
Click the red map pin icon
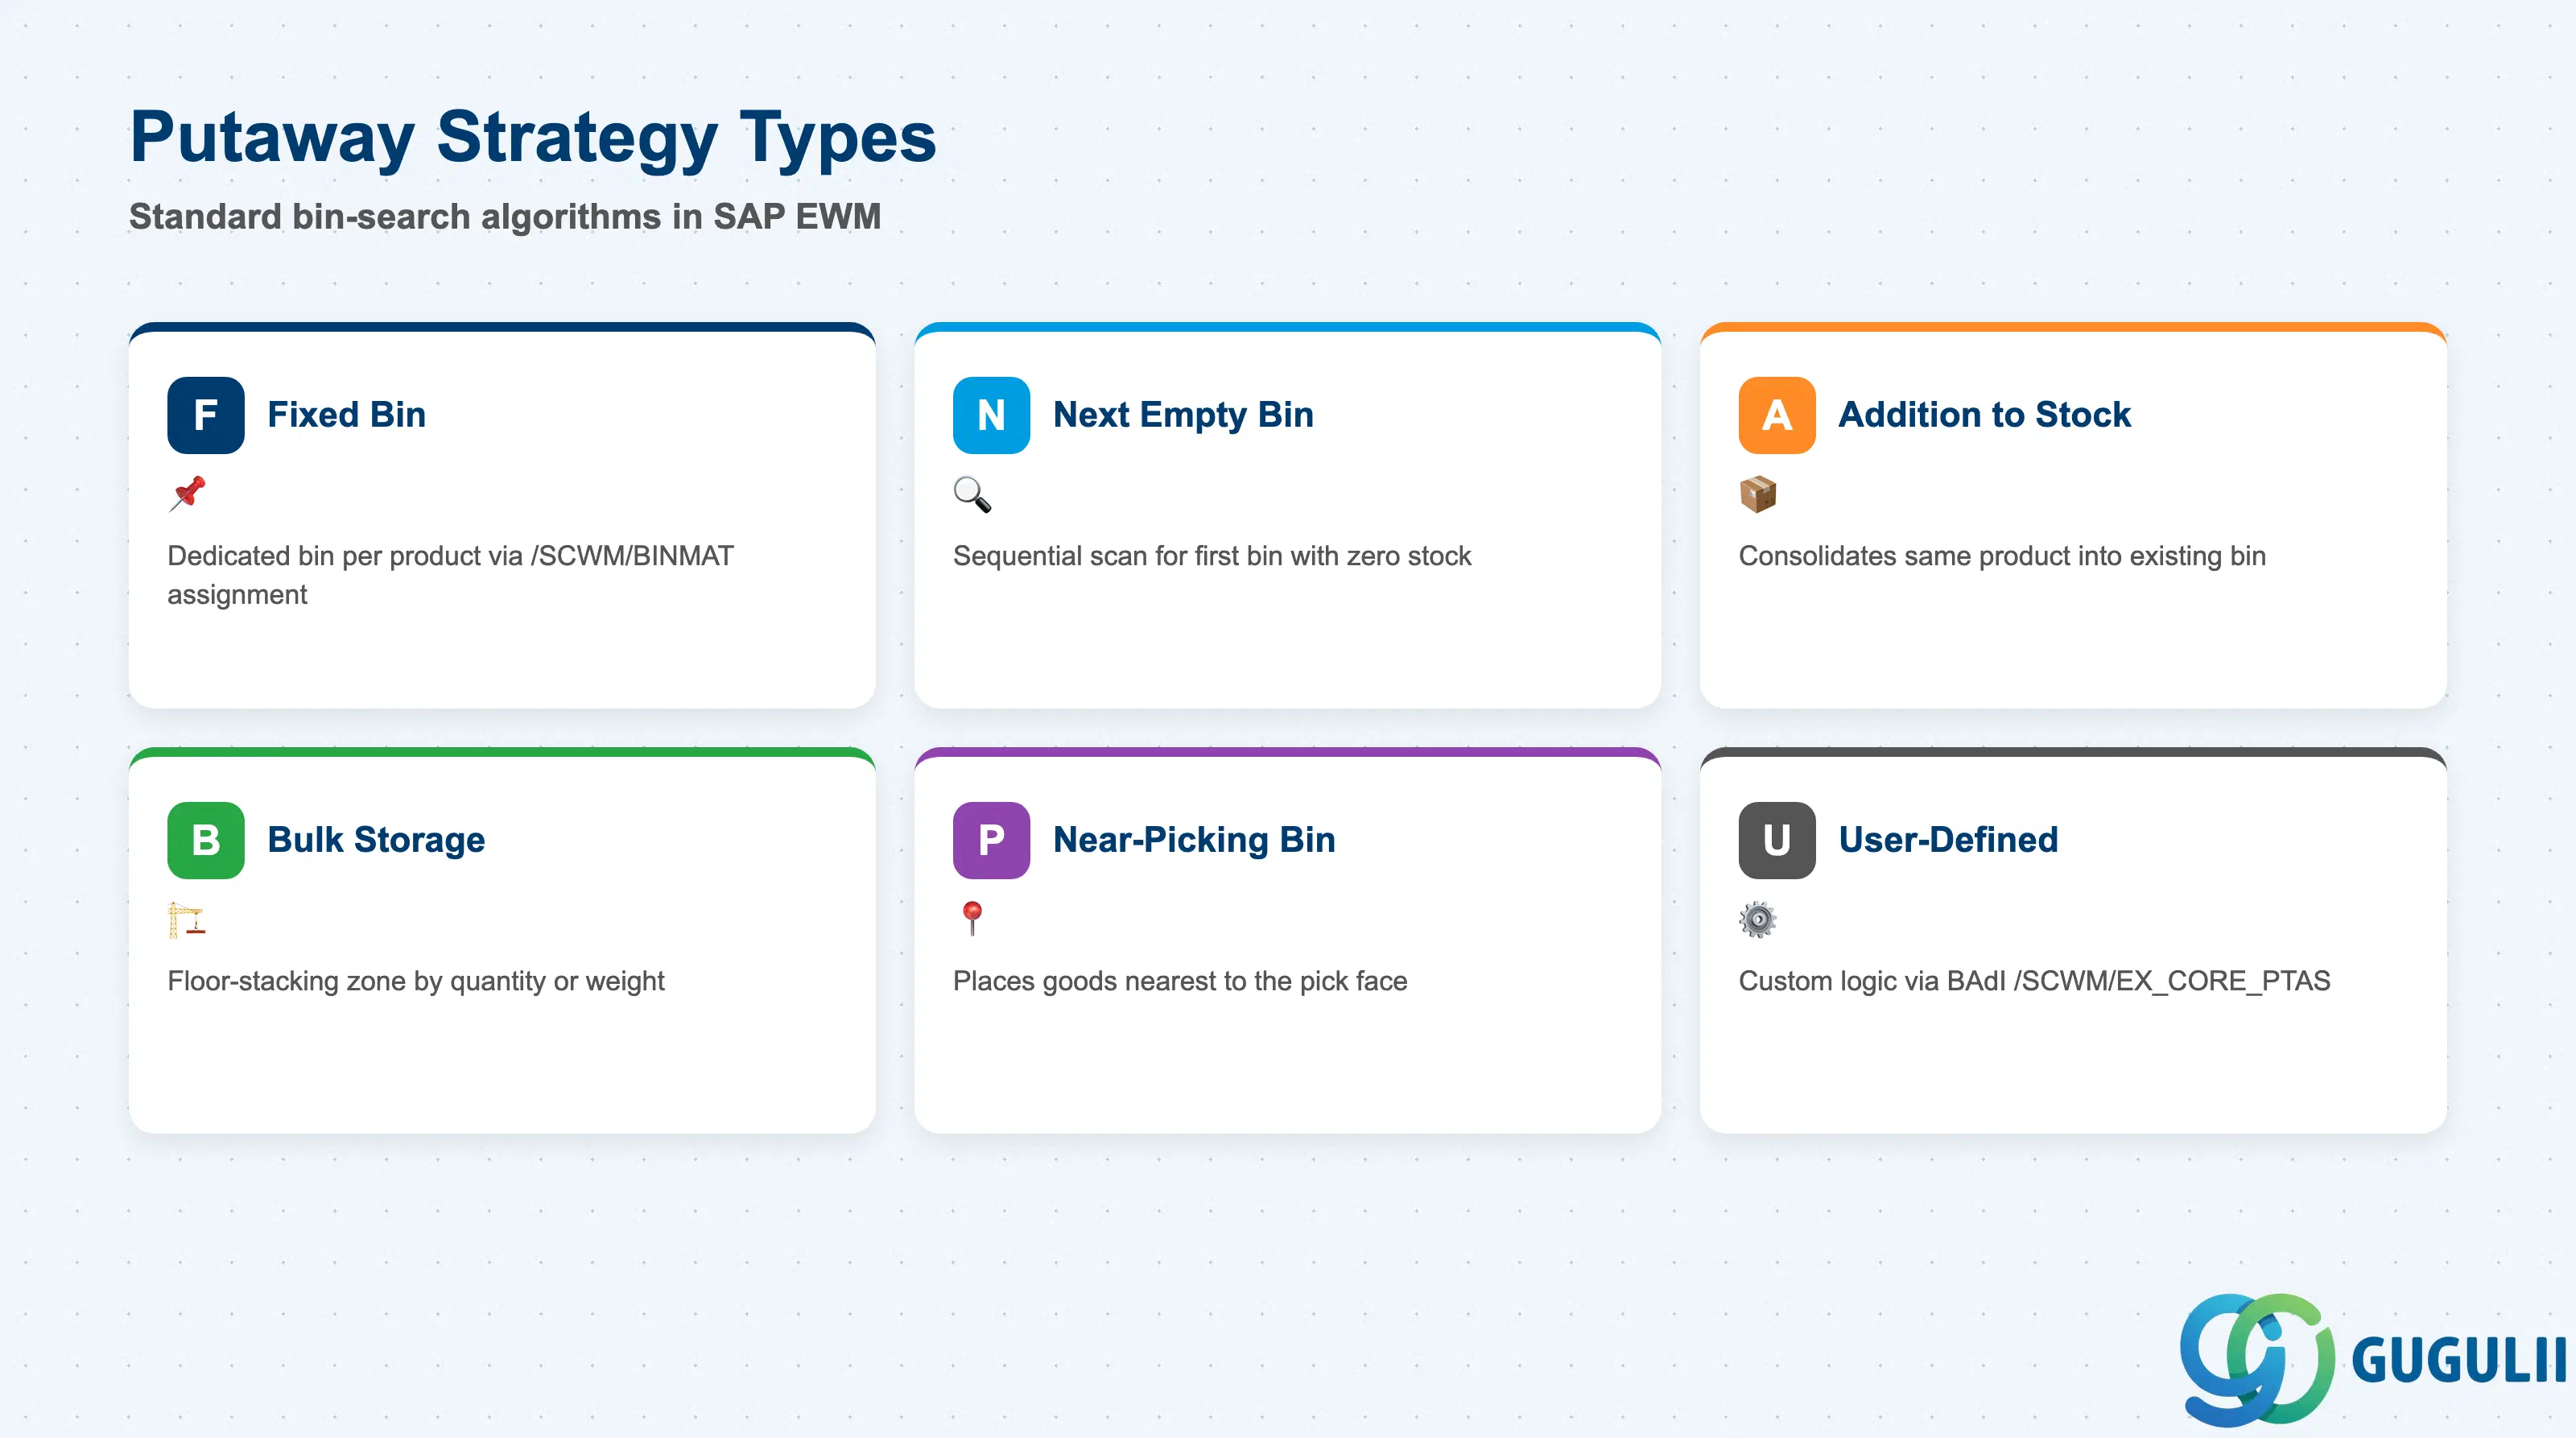point(972,919)
